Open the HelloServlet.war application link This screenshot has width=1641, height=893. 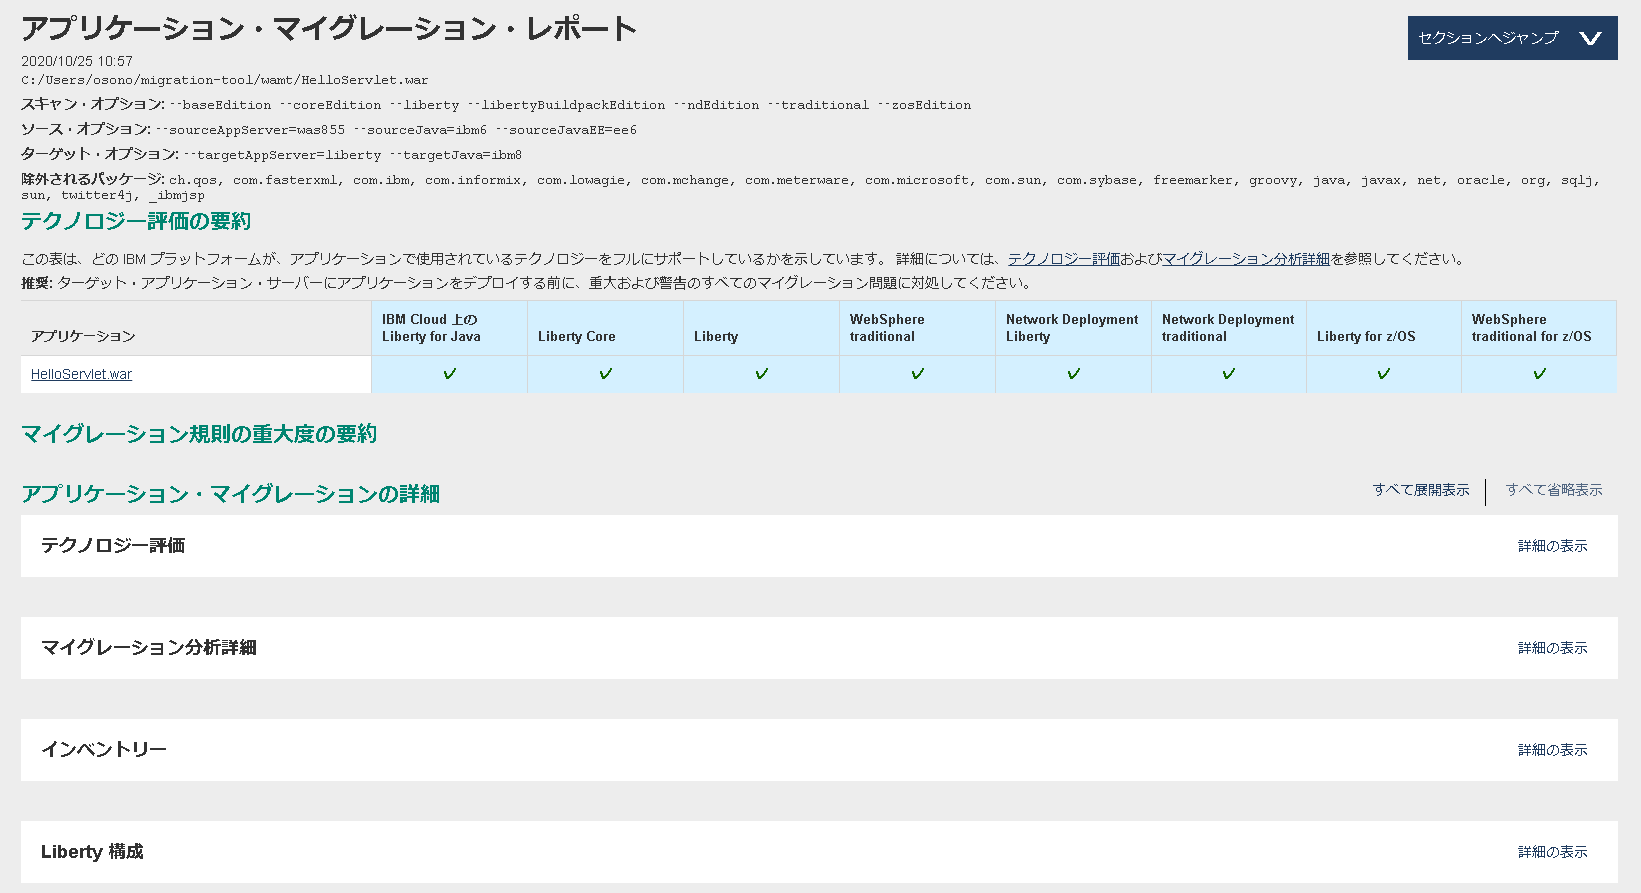tap(81, 374)
